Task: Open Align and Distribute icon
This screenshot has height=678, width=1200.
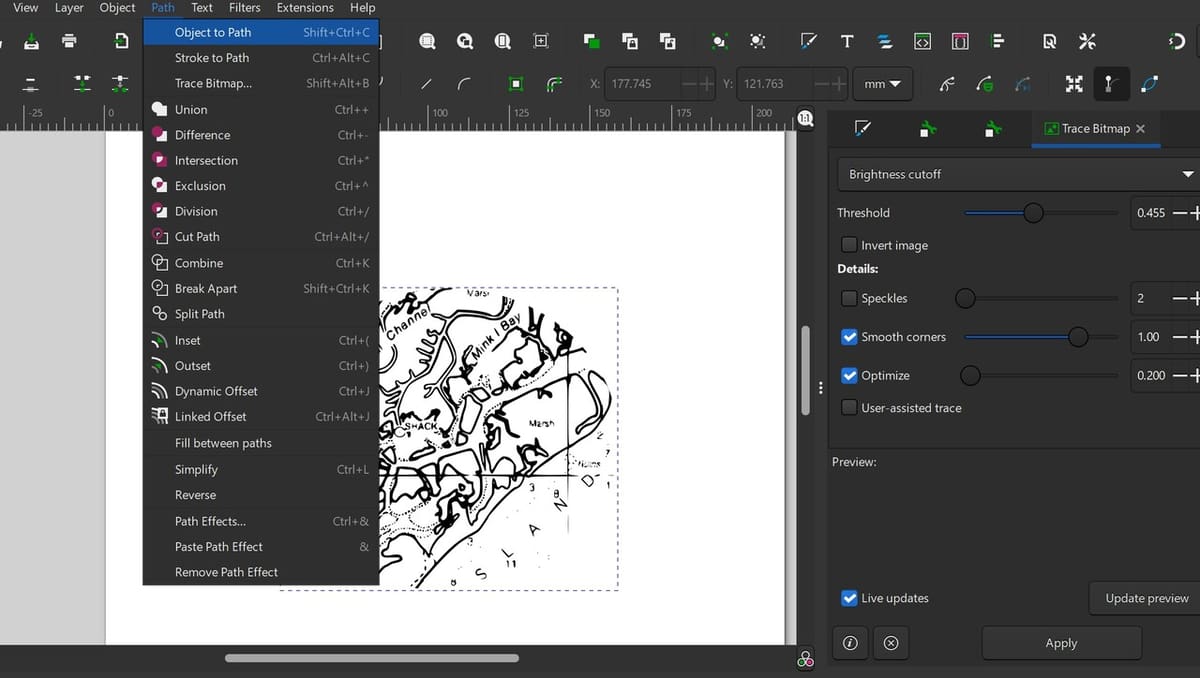Action: [x=997, y=41]
